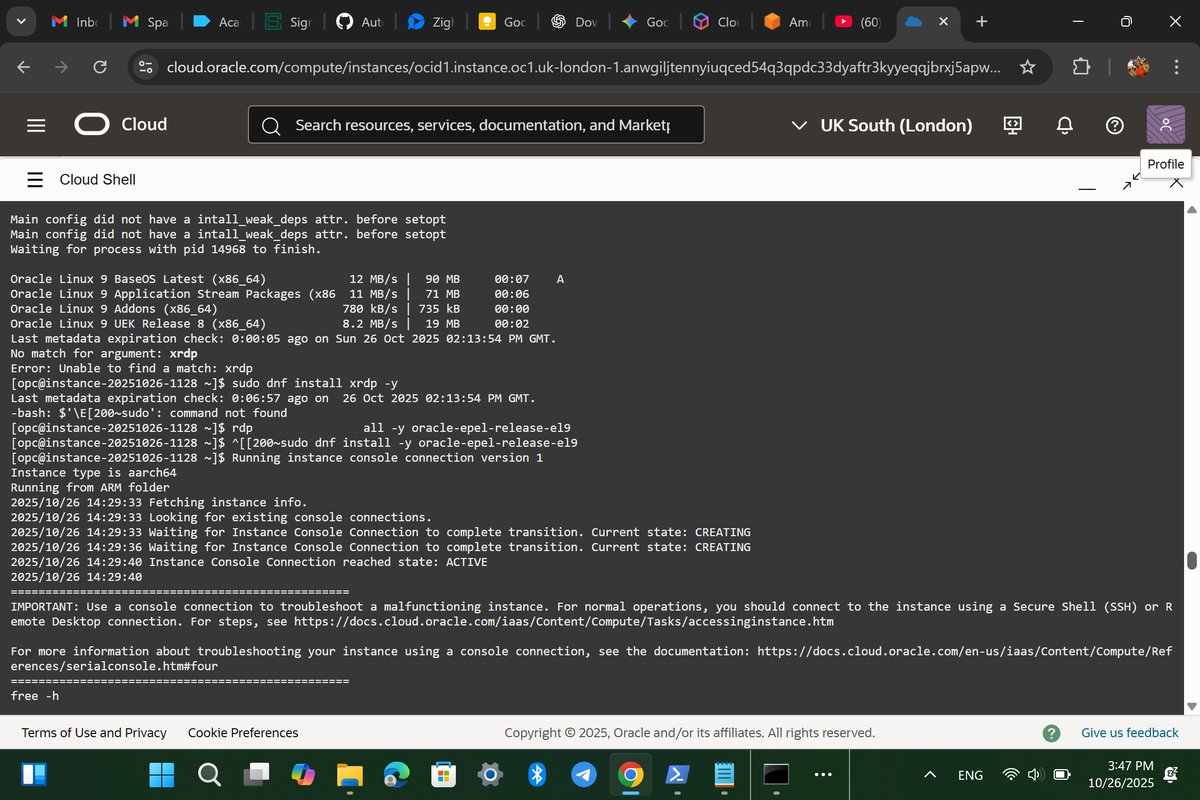
Task: Switch to the Amazon tab
Action: pos(788,21)
